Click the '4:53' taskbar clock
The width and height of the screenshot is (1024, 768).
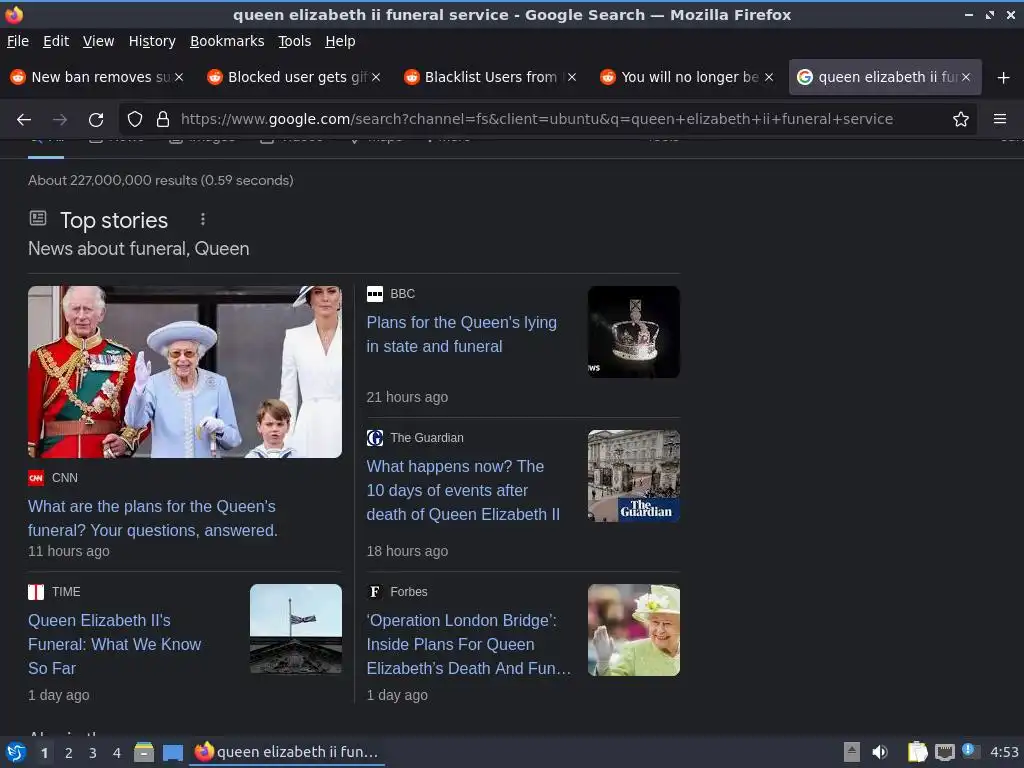click(1004, 752)
